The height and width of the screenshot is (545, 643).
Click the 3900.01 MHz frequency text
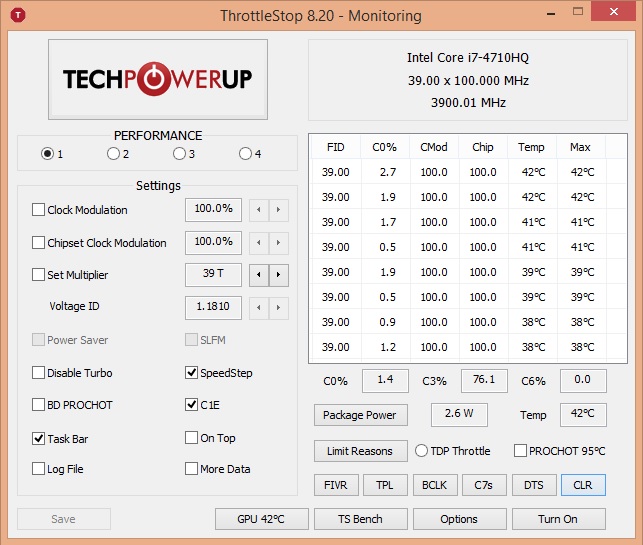click(468, 103)
